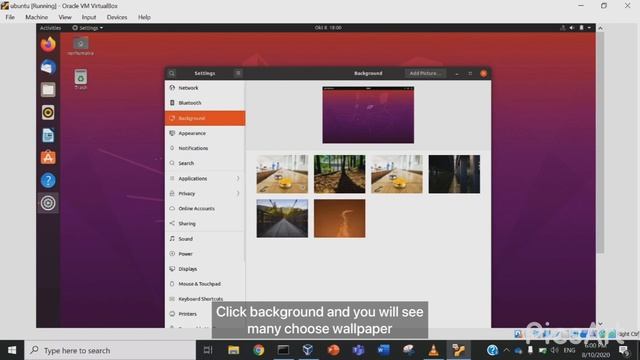Click the ENG language indicator
Viewport: 640px width, 360px height.
pyautogui.click(x=569, y=350)
